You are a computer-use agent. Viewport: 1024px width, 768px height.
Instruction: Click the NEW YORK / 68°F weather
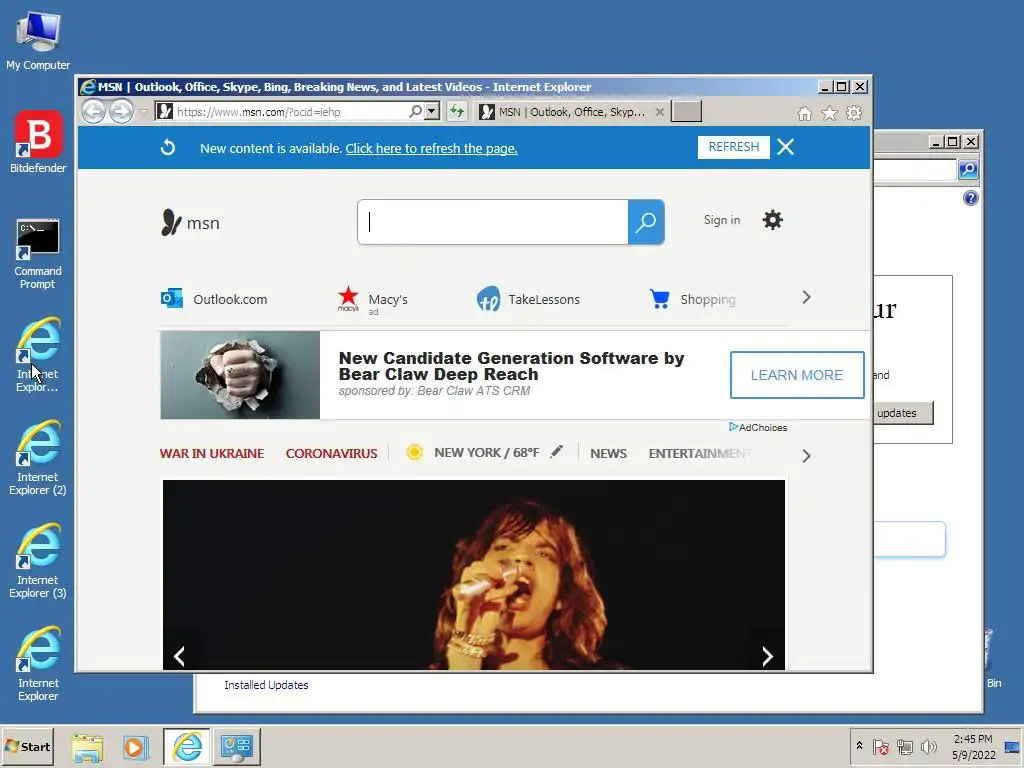click(486, 453)
